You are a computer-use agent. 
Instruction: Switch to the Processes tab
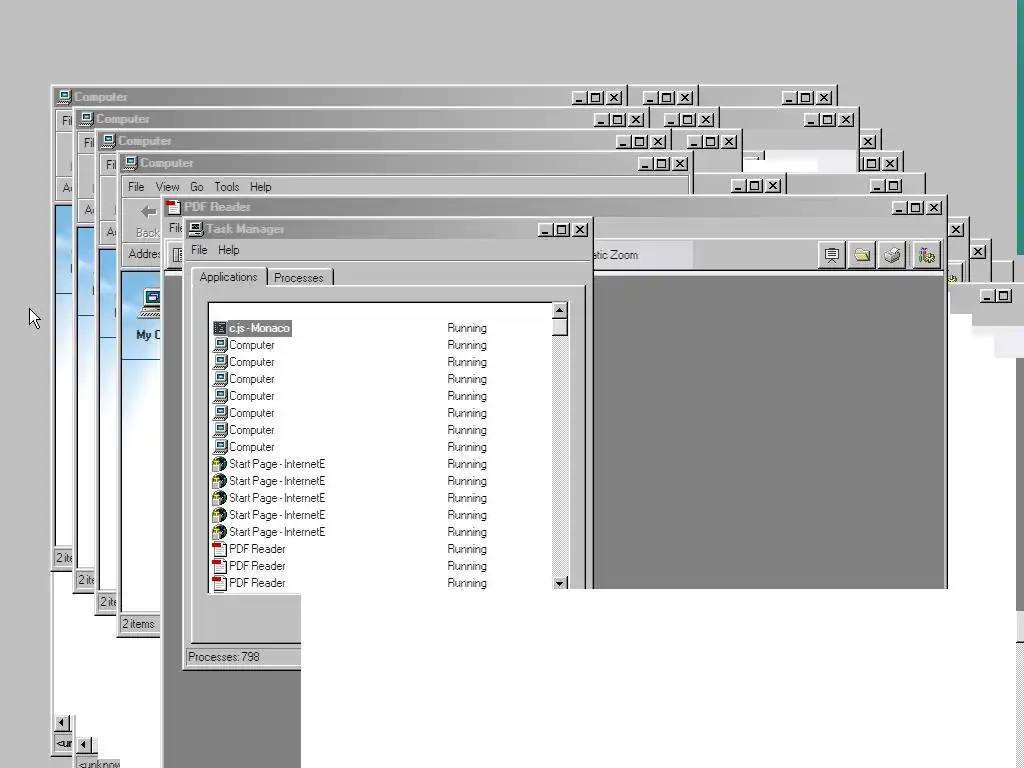tap(298, 278)
